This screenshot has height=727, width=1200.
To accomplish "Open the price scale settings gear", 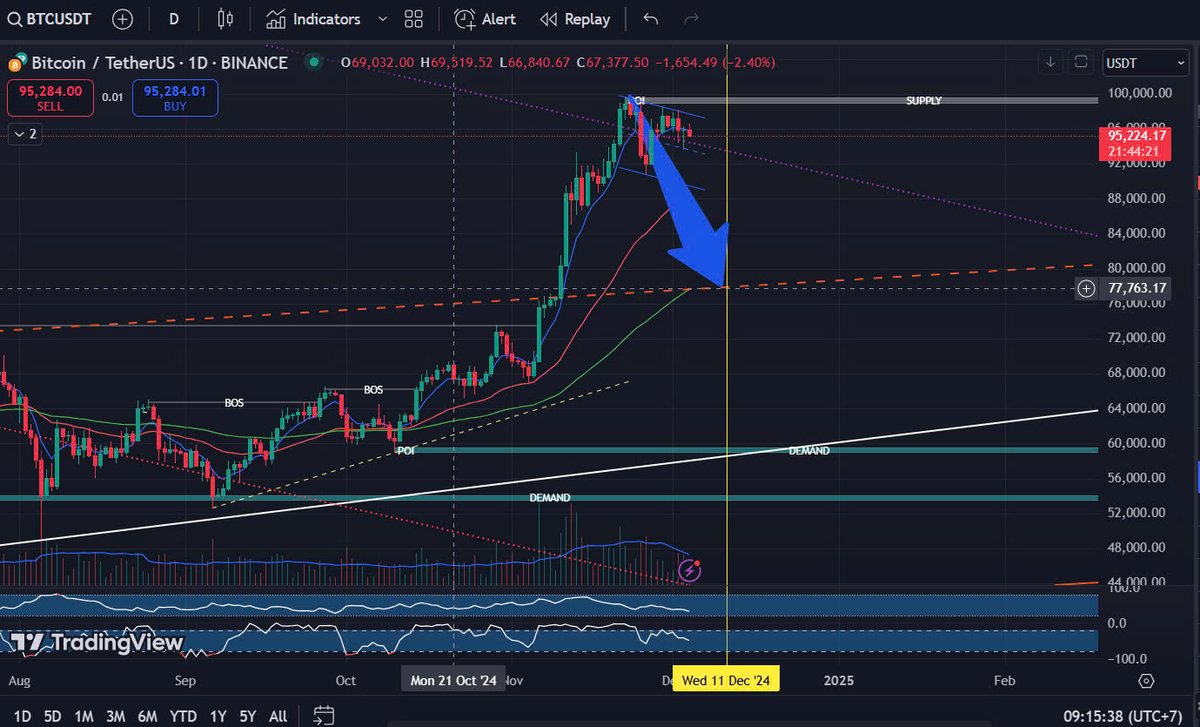I will pyautogui.click(x=1146, y=680).
